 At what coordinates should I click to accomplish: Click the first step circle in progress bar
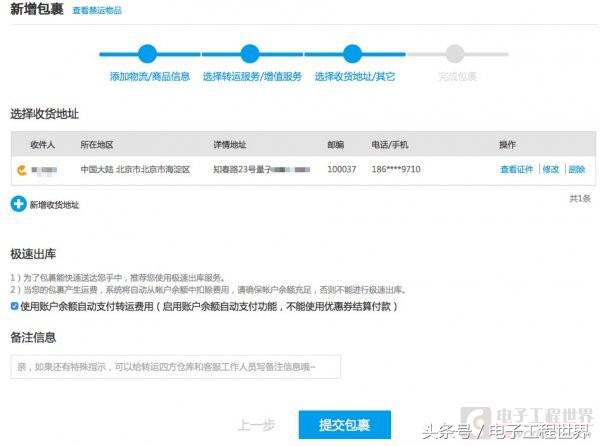(148, 54)
